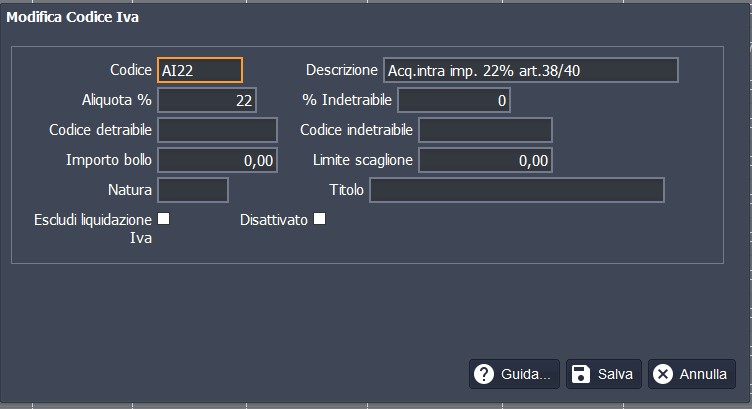Viewport: 752px width, 409px height.
Task: Click the Codice indetraibile field
Action: pyautogui.click(x=485, y=130)
